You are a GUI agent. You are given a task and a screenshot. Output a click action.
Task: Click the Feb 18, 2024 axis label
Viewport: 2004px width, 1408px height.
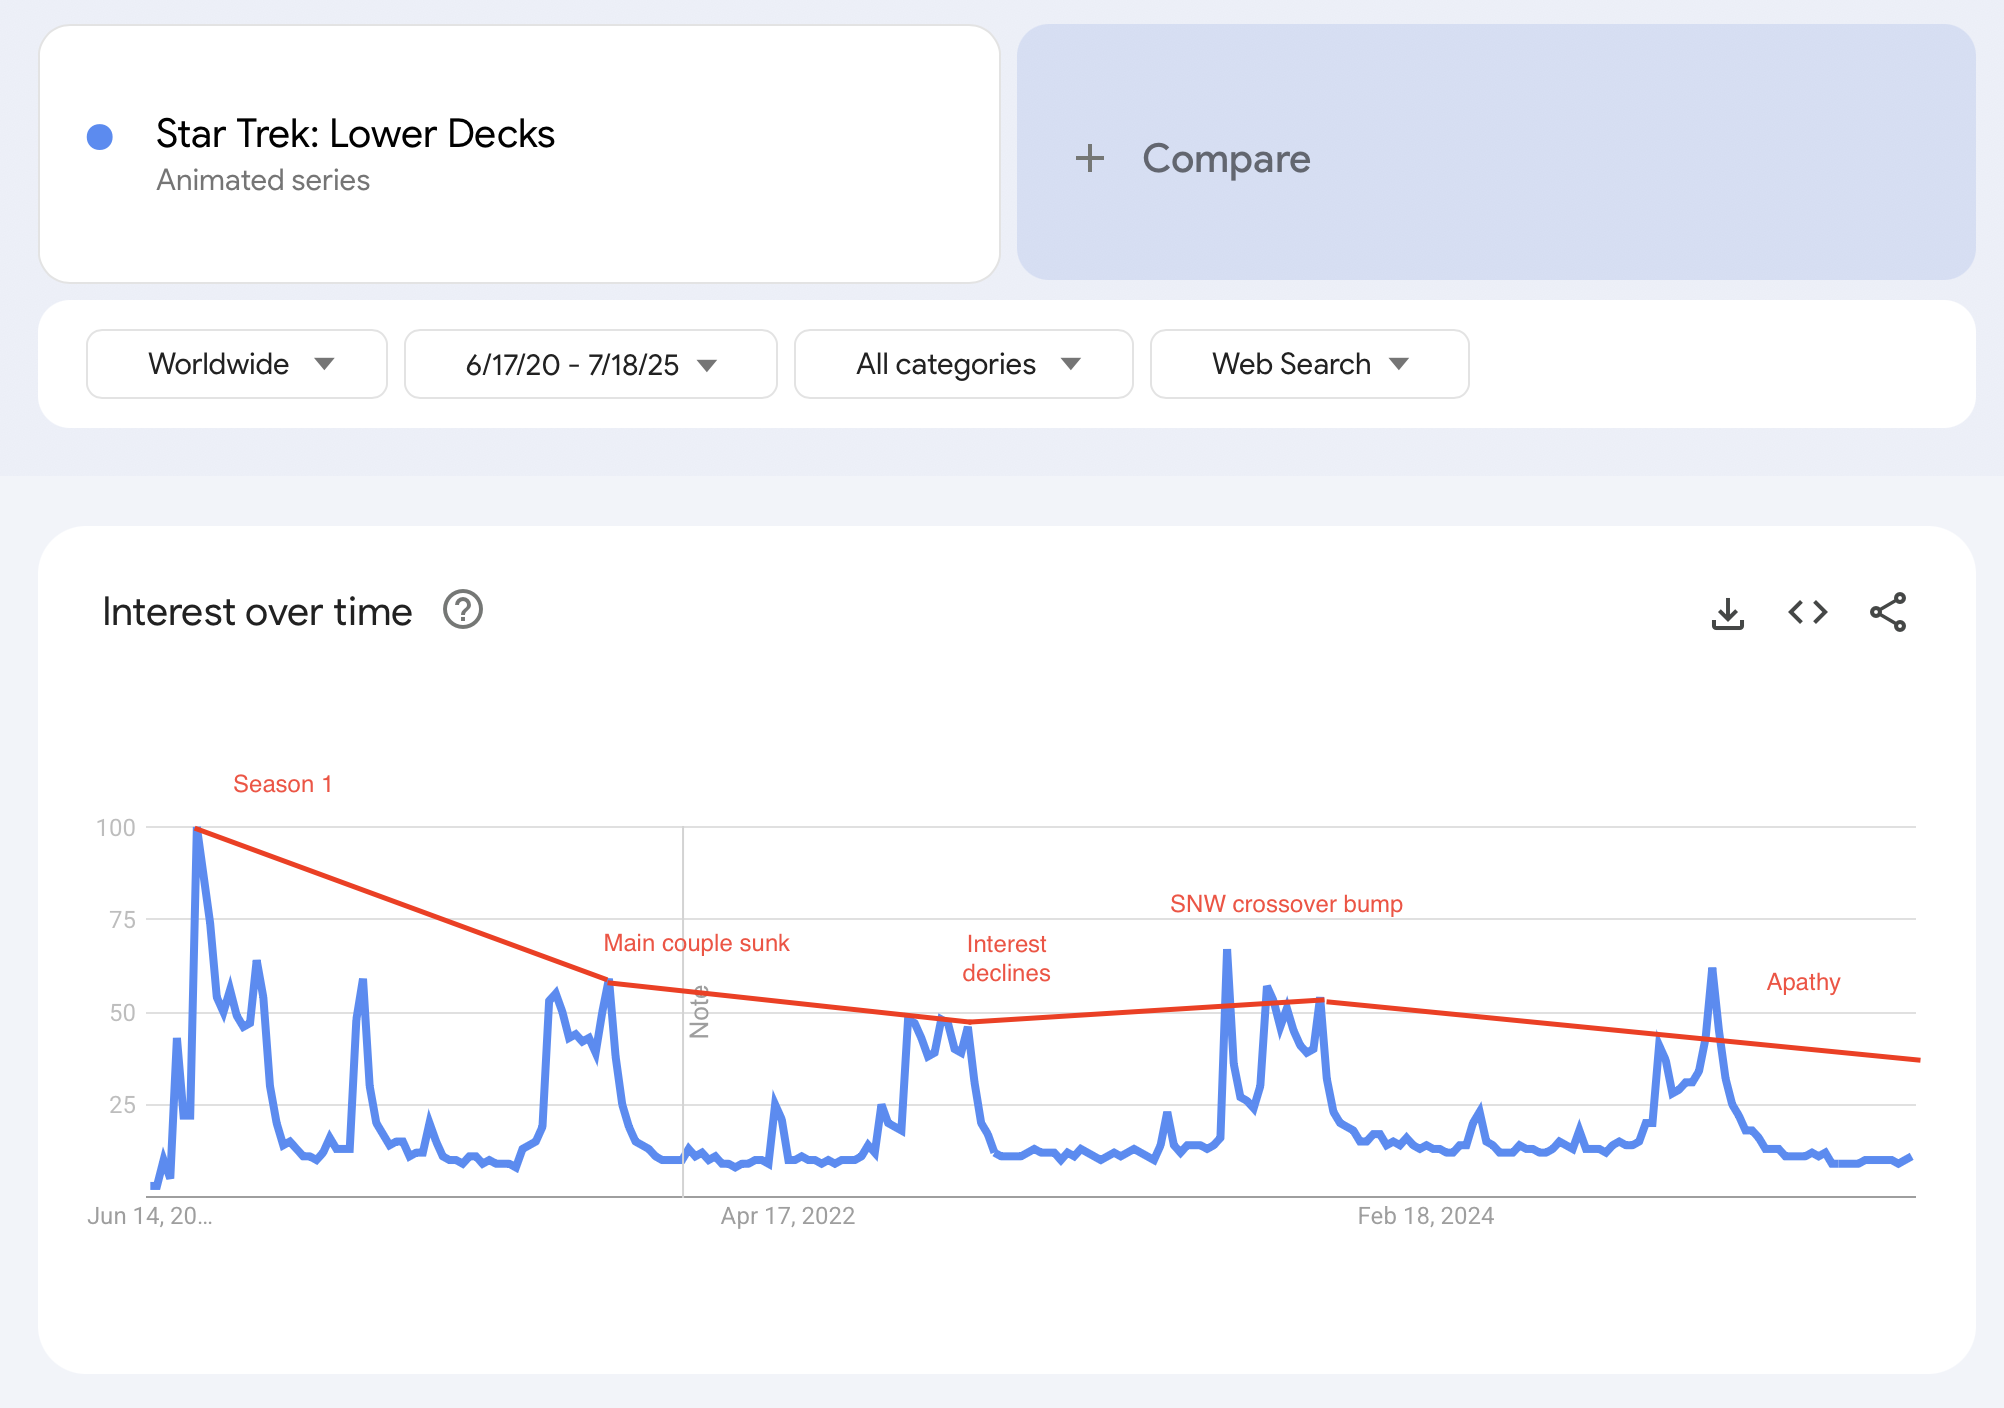1425,1216
